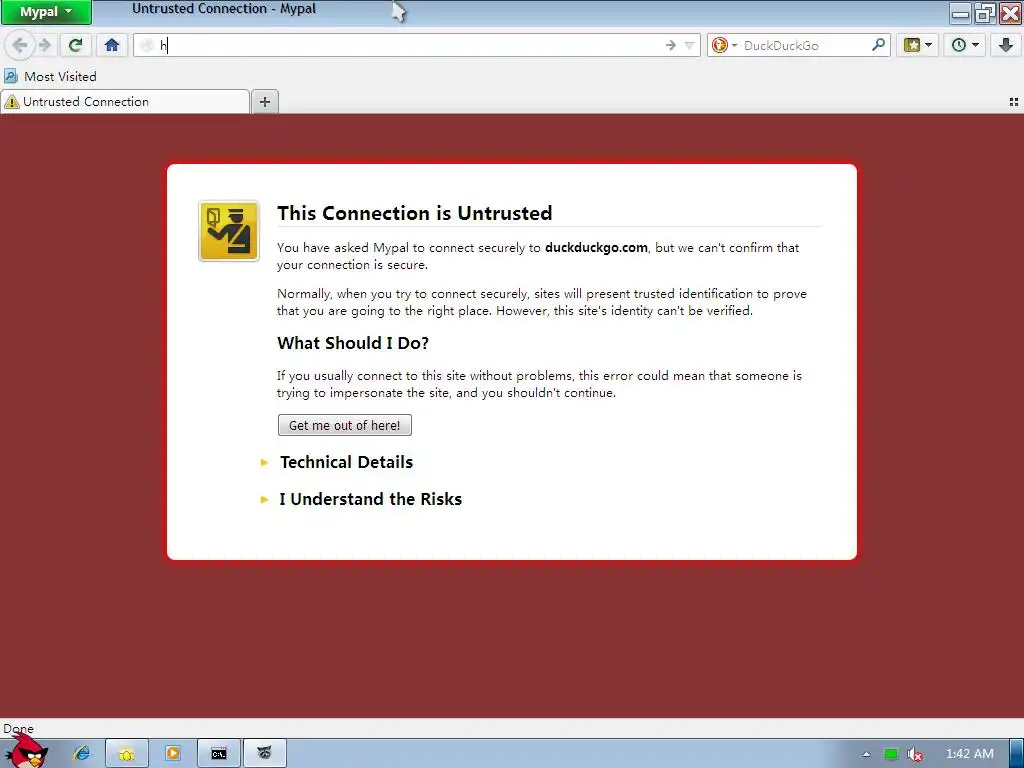
Task: Reload the current page
Action: [76, 45]
